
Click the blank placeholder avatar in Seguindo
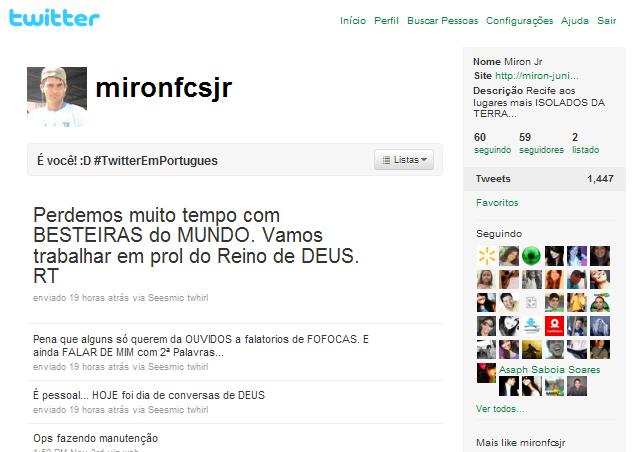pyautogui.click(x=531, y=303)
